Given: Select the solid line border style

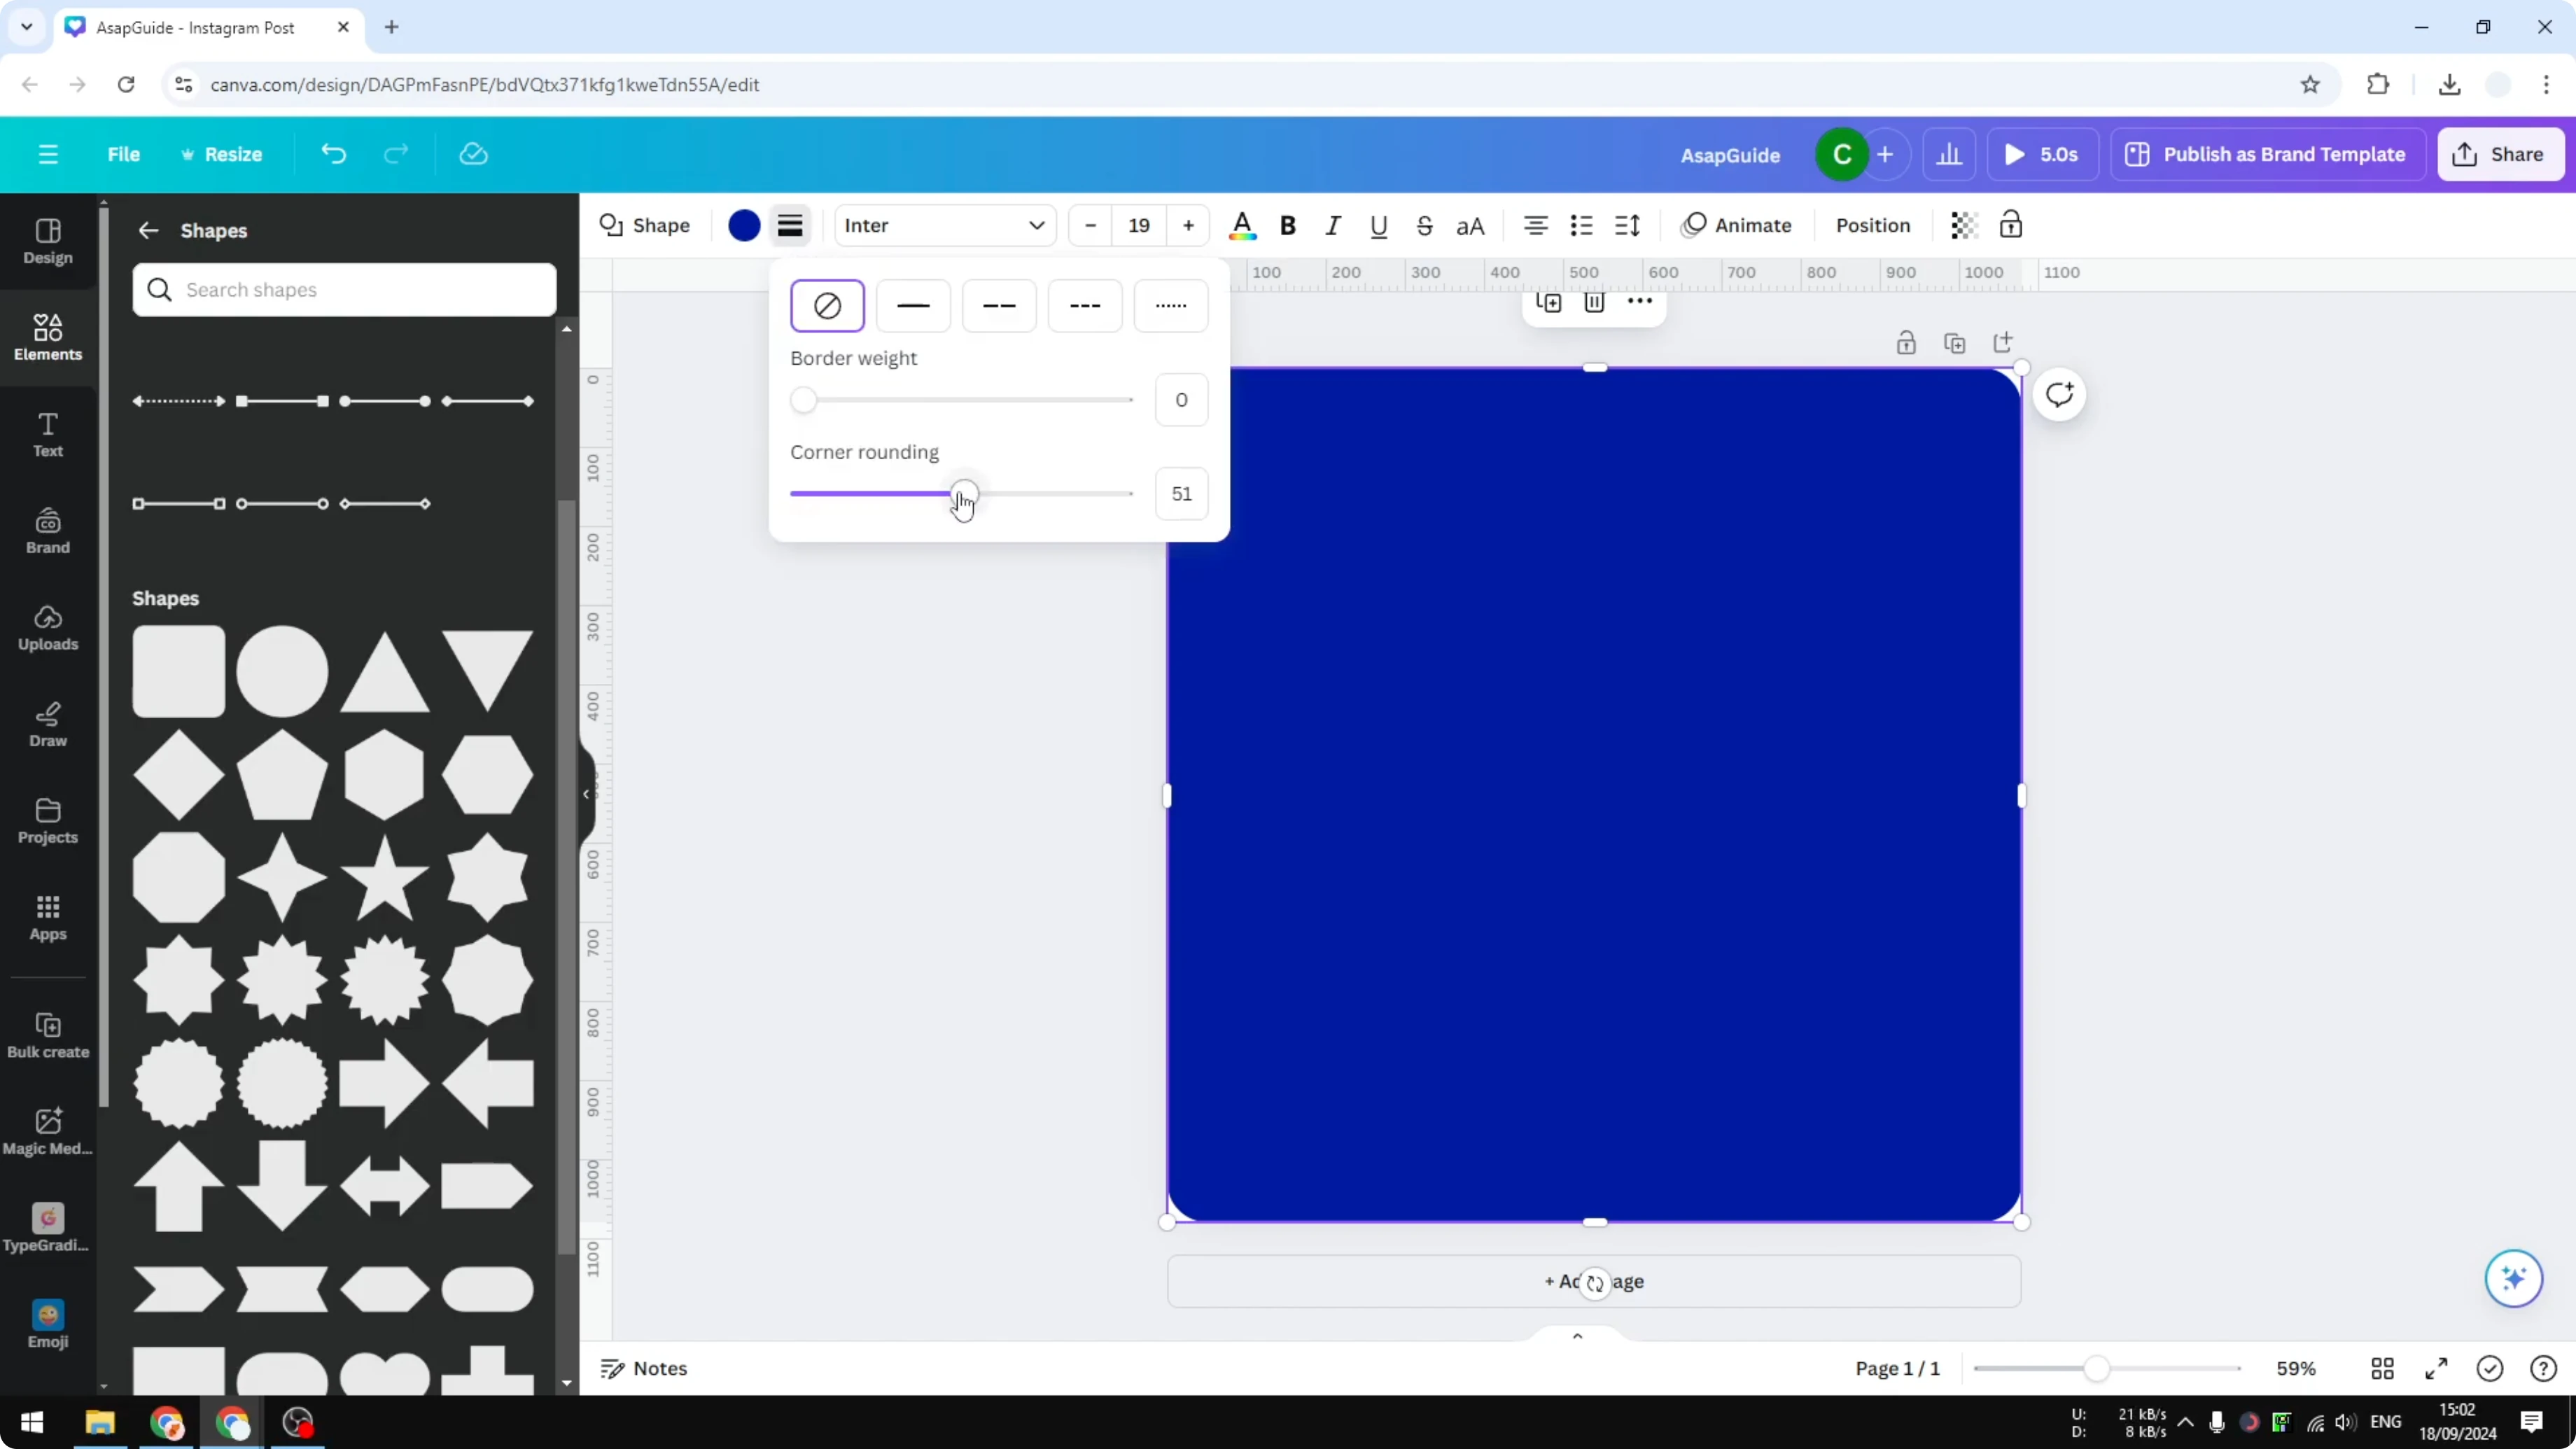Looking at the screenshot, I should click(913, 305).
